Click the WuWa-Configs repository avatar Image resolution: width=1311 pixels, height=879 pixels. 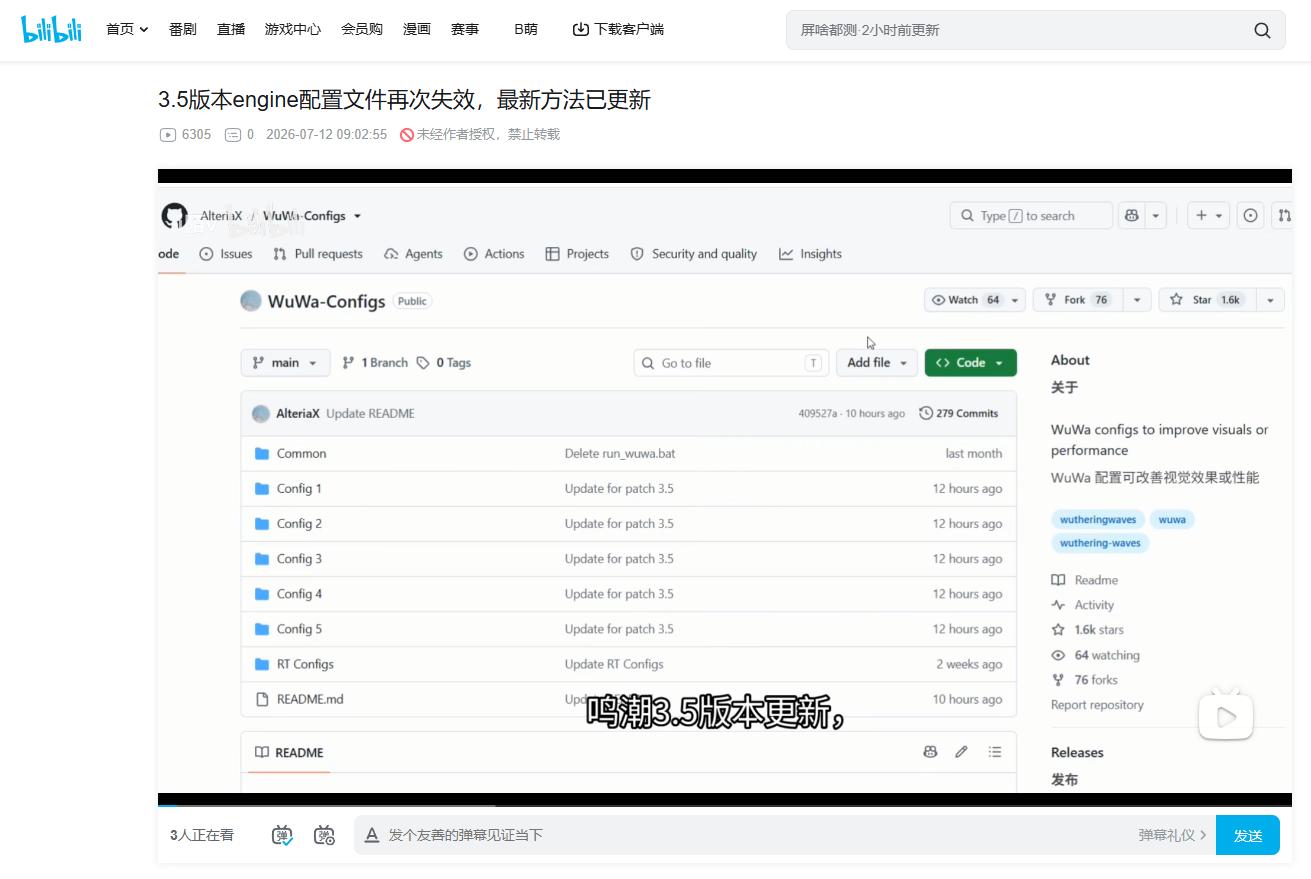pyautogui.click(x=251, y=301)
